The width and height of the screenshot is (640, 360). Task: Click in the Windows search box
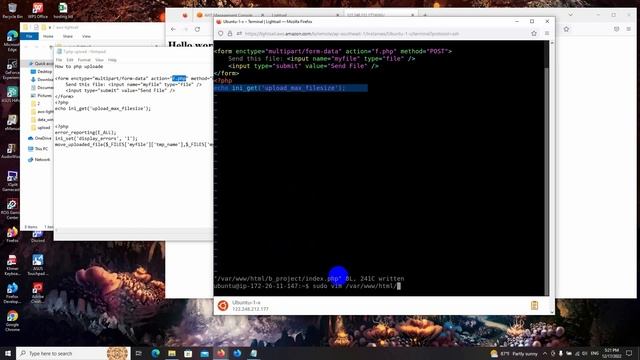coord(73,353)
